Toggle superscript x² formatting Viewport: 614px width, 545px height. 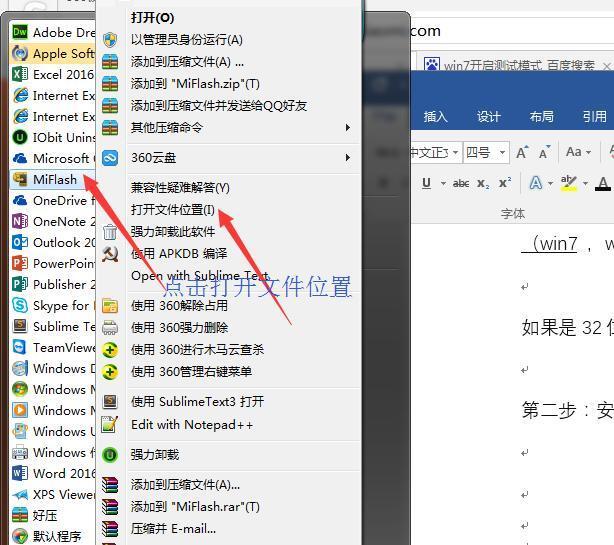tap(505, 183)
